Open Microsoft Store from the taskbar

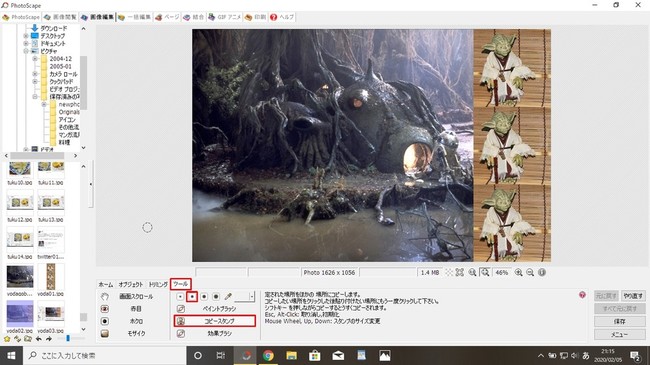[315, 355]
